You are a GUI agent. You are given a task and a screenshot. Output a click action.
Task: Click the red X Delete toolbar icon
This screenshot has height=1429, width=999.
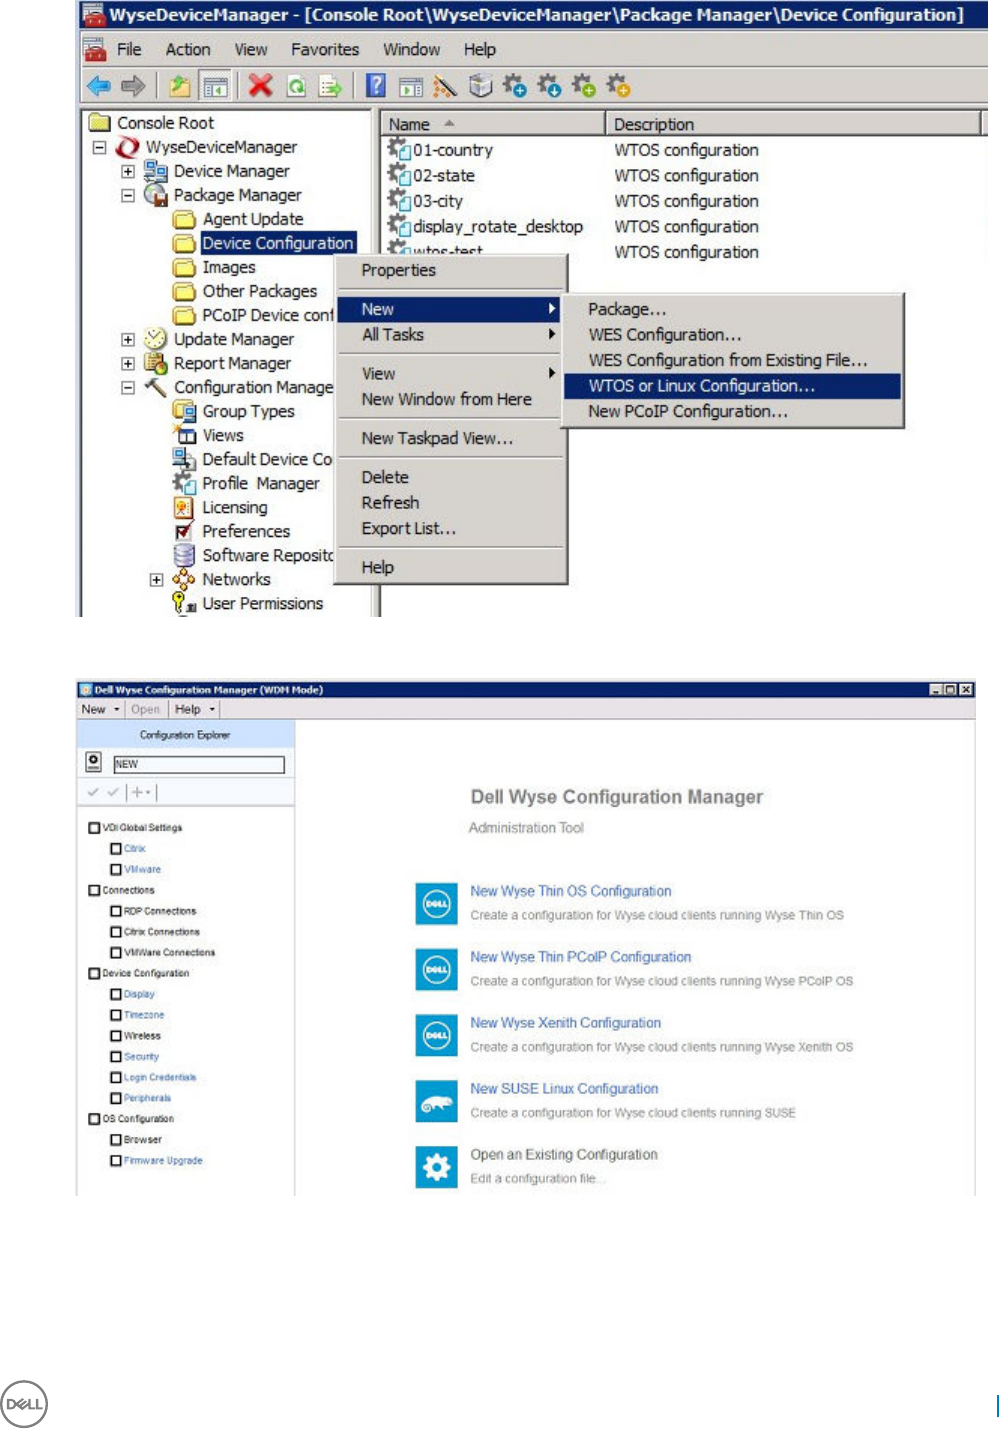pos(261,86)
